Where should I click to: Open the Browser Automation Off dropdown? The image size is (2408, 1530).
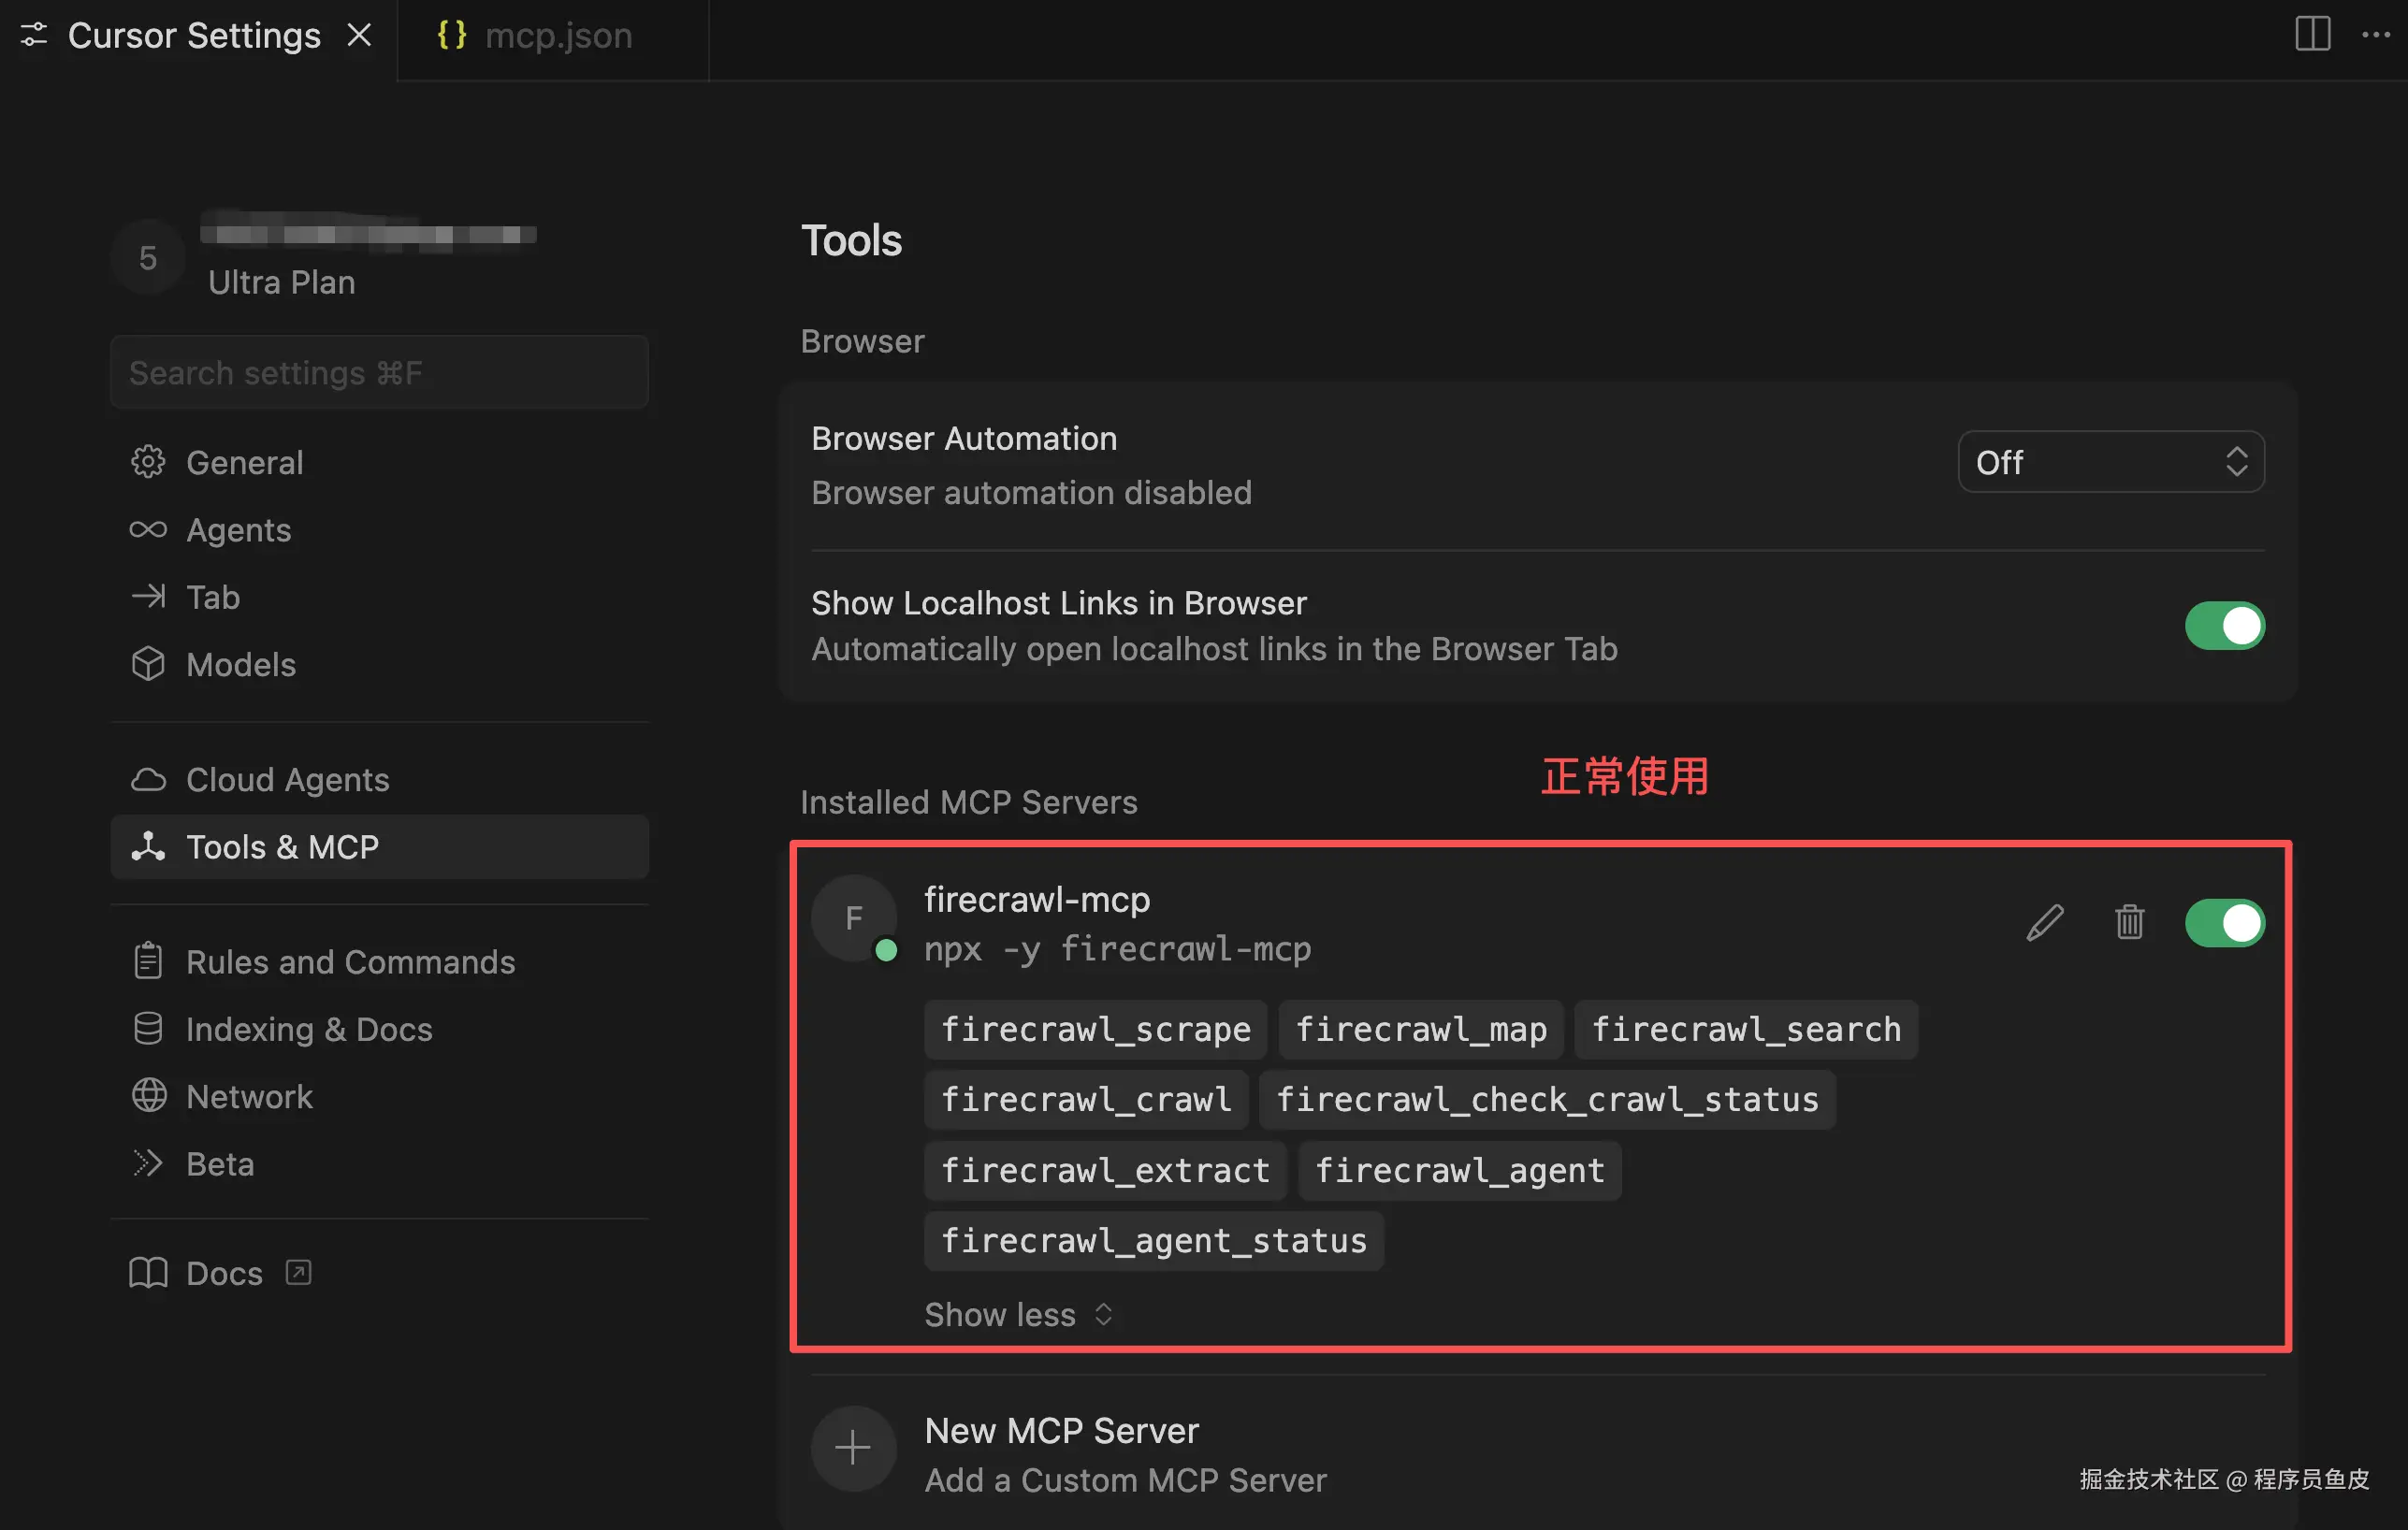click(2110, 462)
